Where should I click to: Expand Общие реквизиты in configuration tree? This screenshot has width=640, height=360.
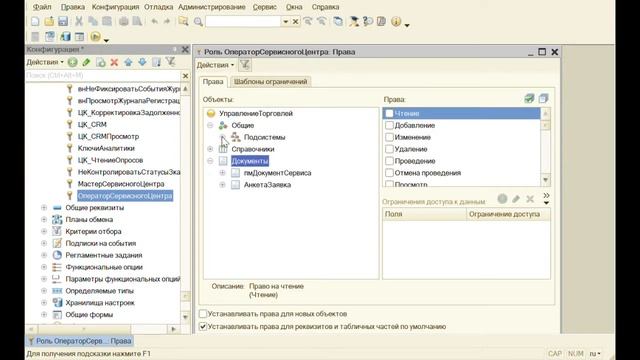coord(44,208)
